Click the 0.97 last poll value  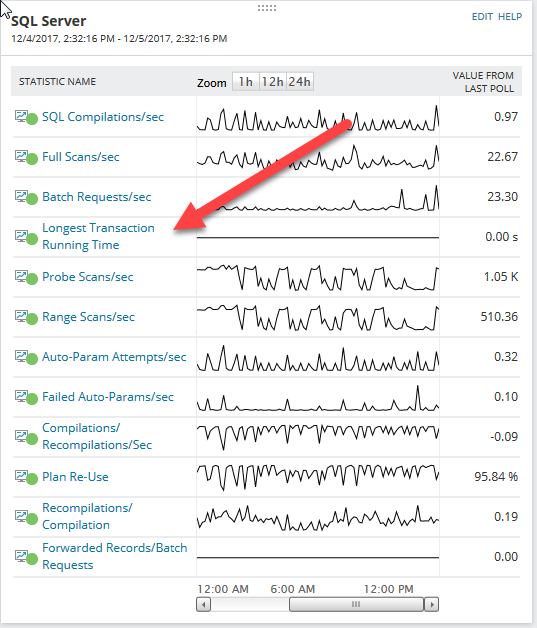point(506,117)
